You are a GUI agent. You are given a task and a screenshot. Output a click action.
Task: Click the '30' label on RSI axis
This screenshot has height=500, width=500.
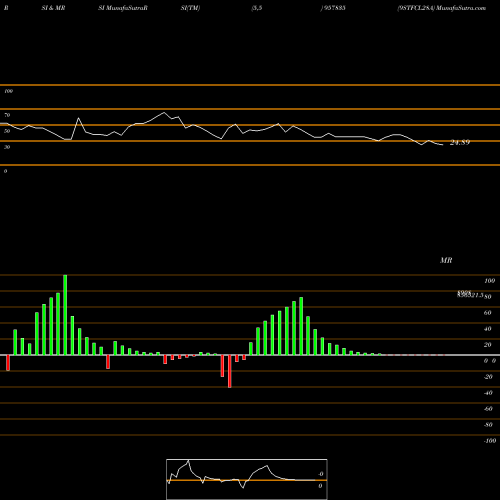tap(7, 147)
